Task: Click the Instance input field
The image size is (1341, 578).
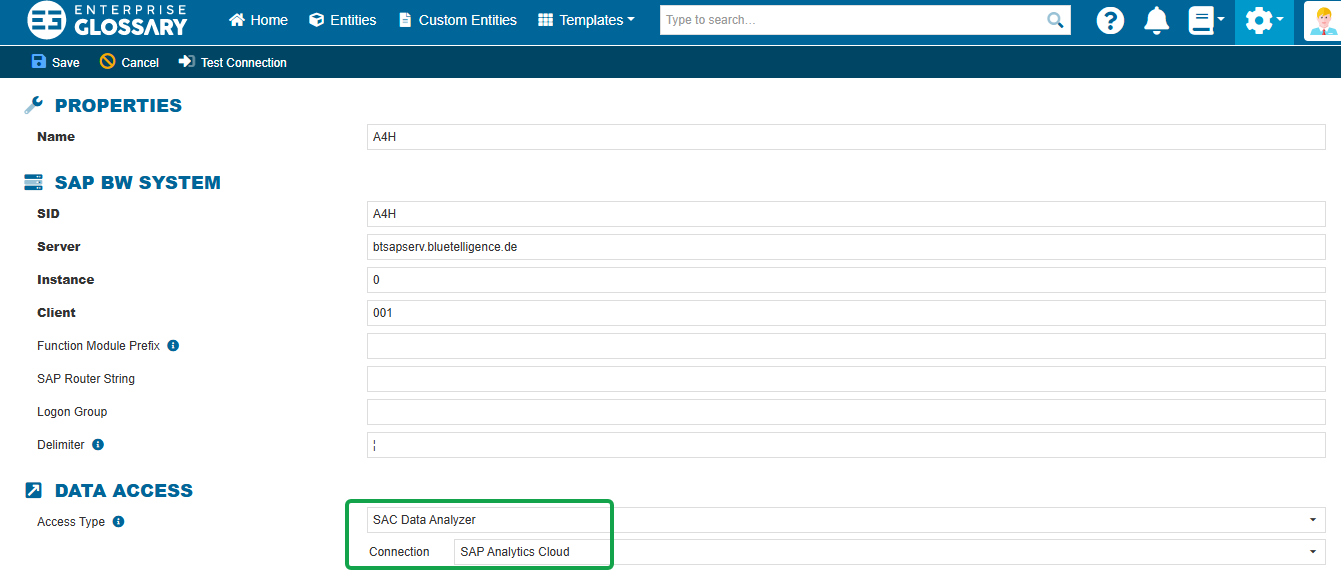Action: coord(846,280)
